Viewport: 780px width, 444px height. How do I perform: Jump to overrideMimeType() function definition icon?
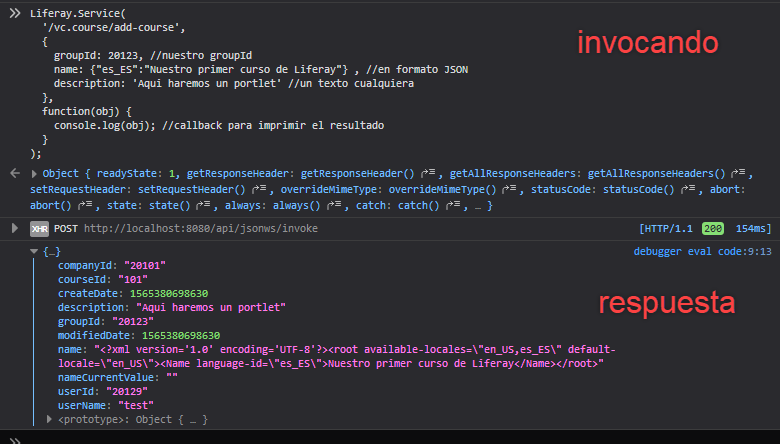tap(509, 189)
